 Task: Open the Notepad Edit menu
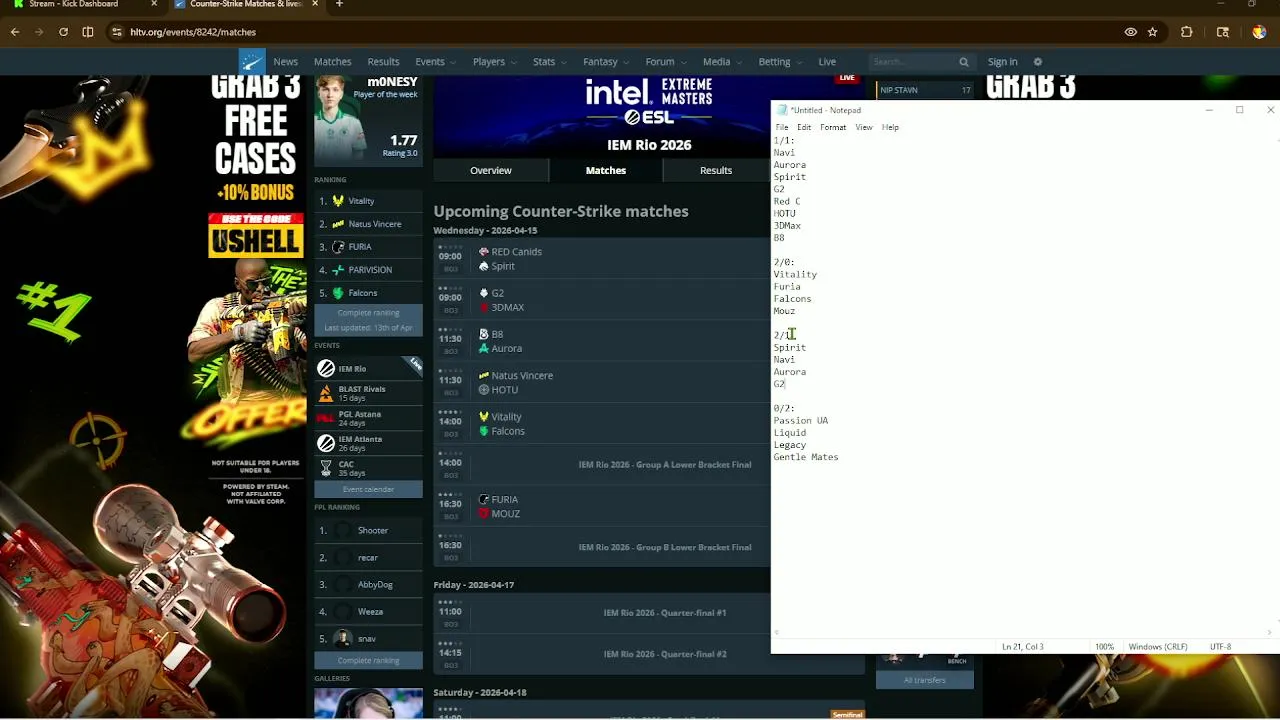[804, 127]
